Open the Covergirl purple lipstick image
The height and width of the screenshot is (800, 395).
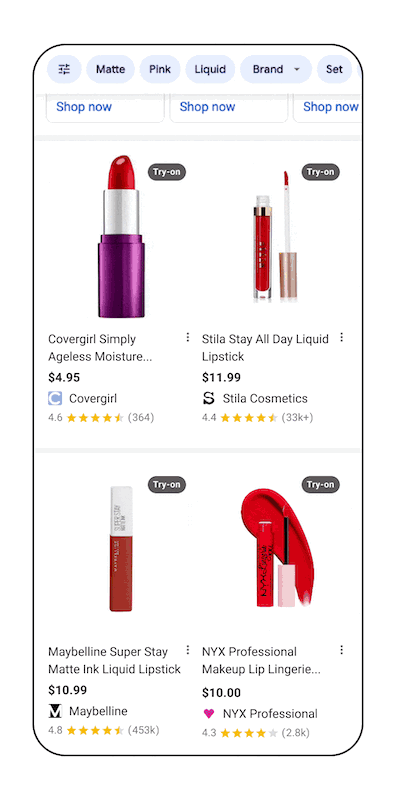[x=121, y=237]
